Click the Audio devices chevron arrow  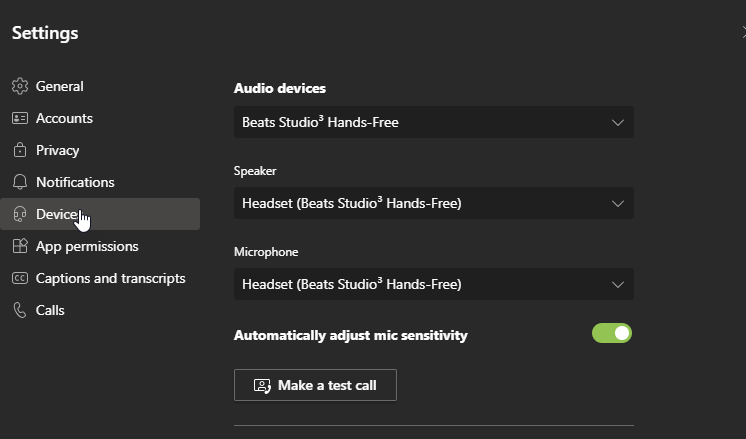(617, 123)
